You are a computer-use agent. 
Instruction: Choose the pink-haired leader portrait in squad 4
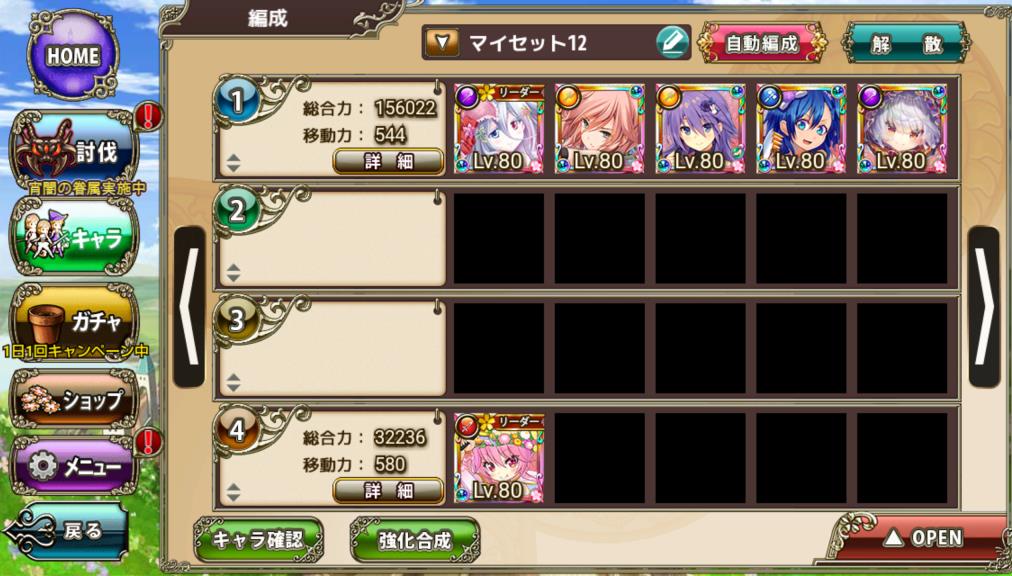coord(499,458)
